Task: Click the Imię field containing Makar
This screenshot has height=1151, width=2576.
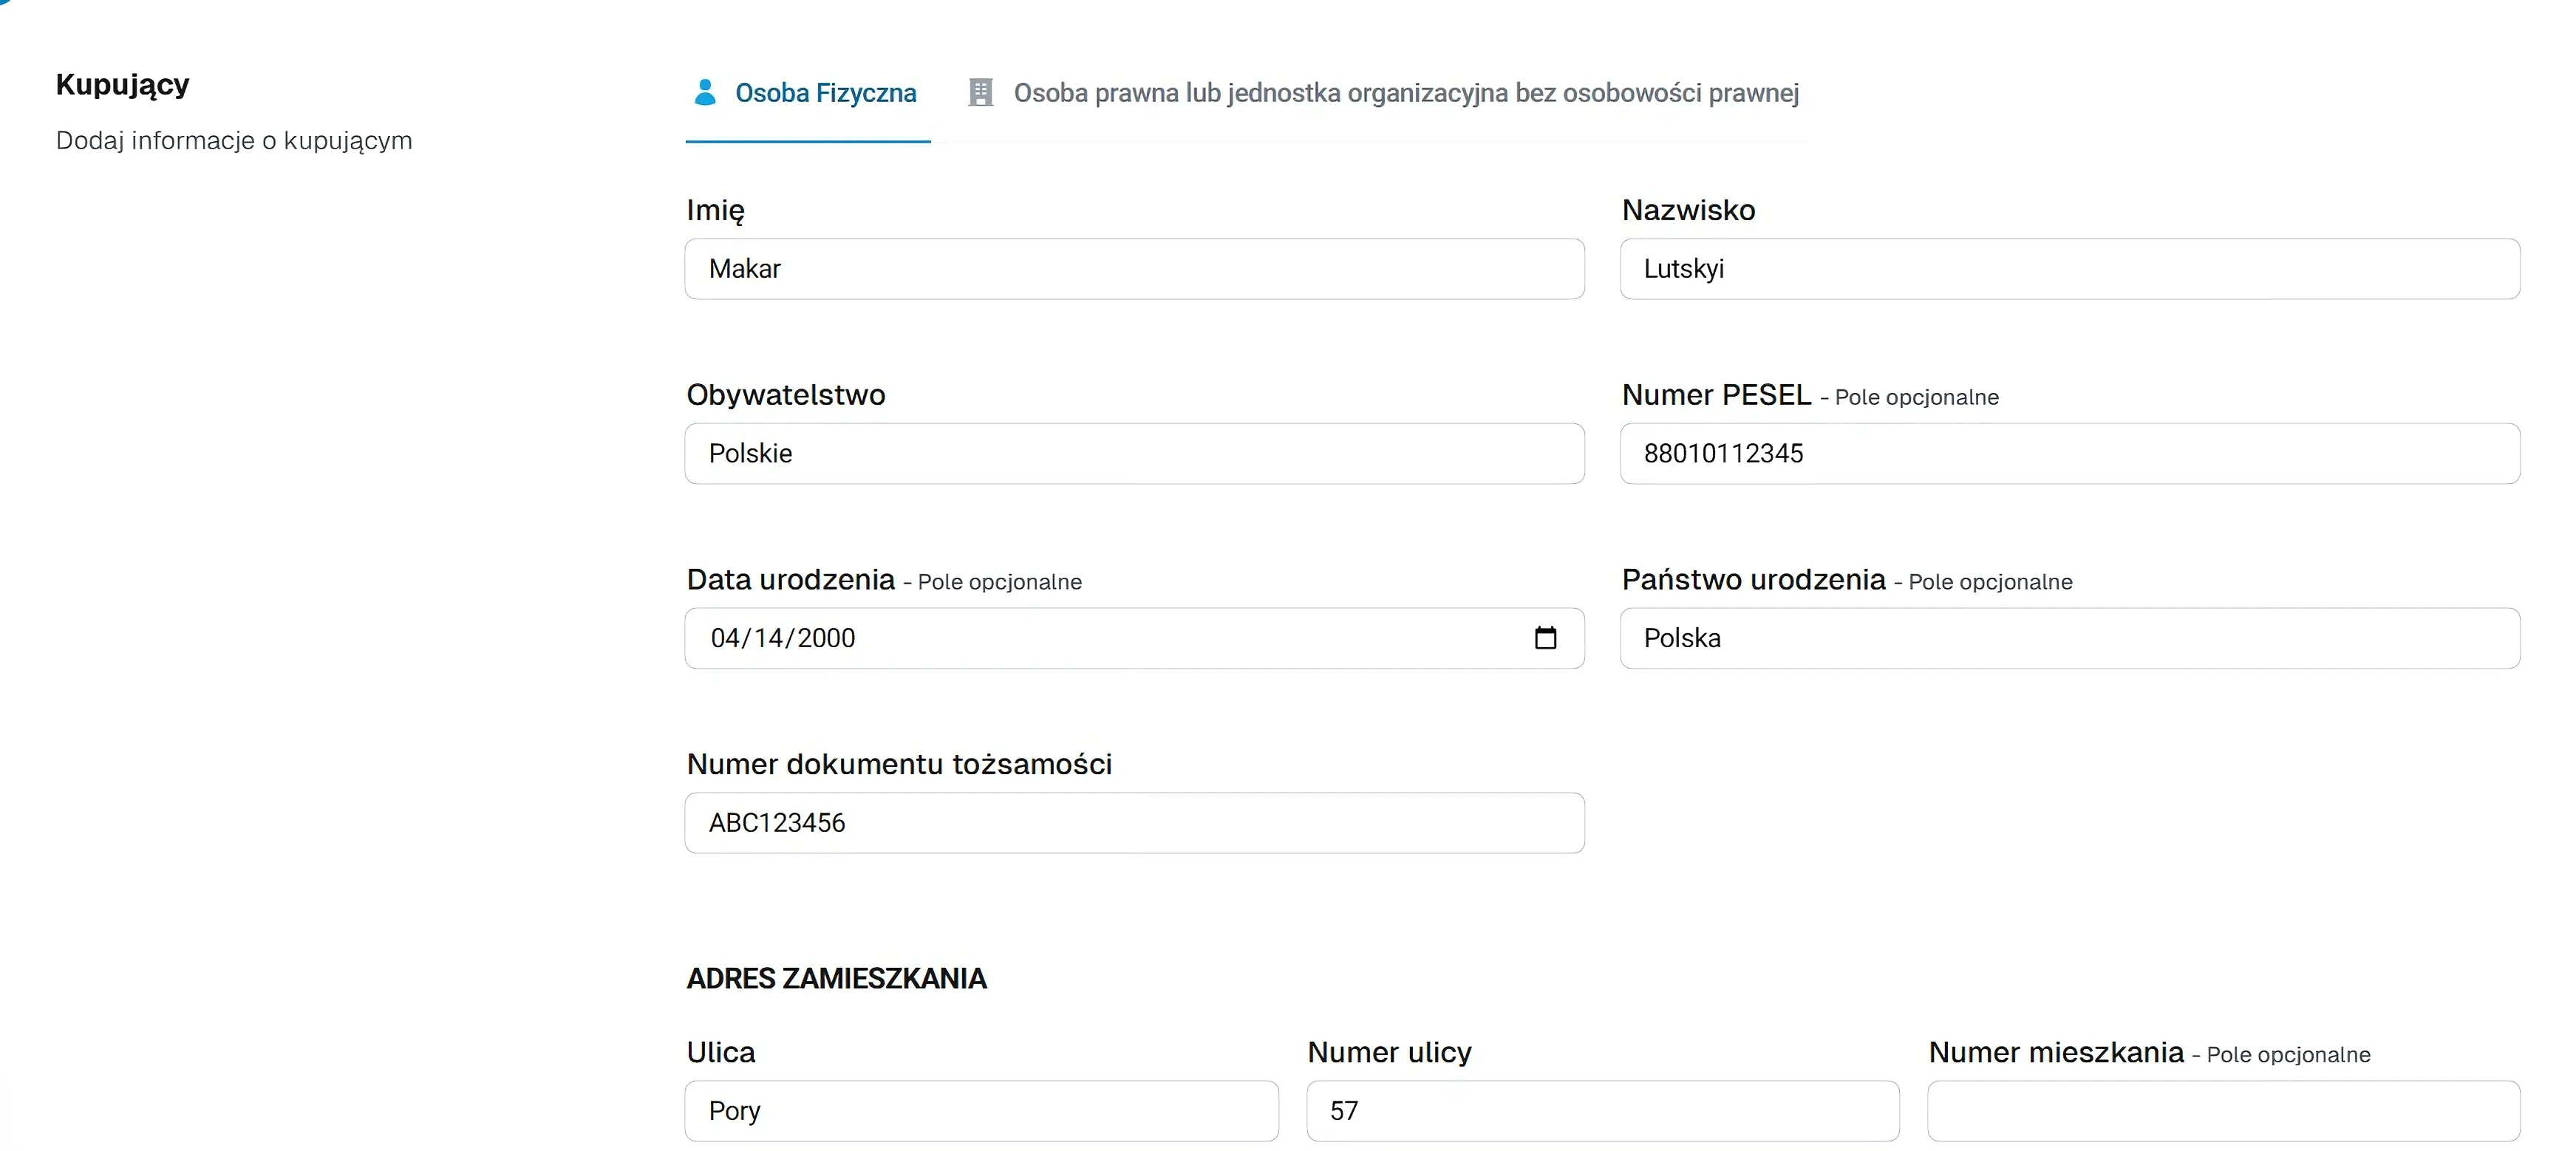Action: [1133, 269]
